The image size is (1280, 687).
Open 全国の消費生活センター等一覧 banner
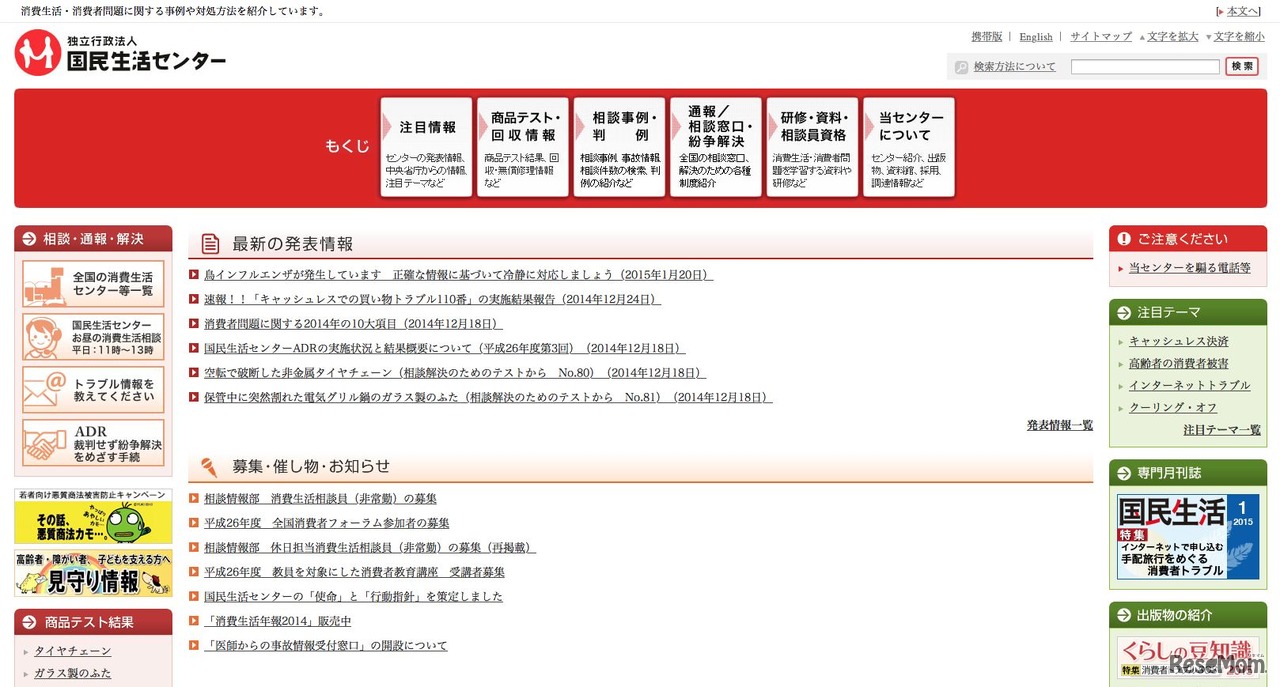93,284
